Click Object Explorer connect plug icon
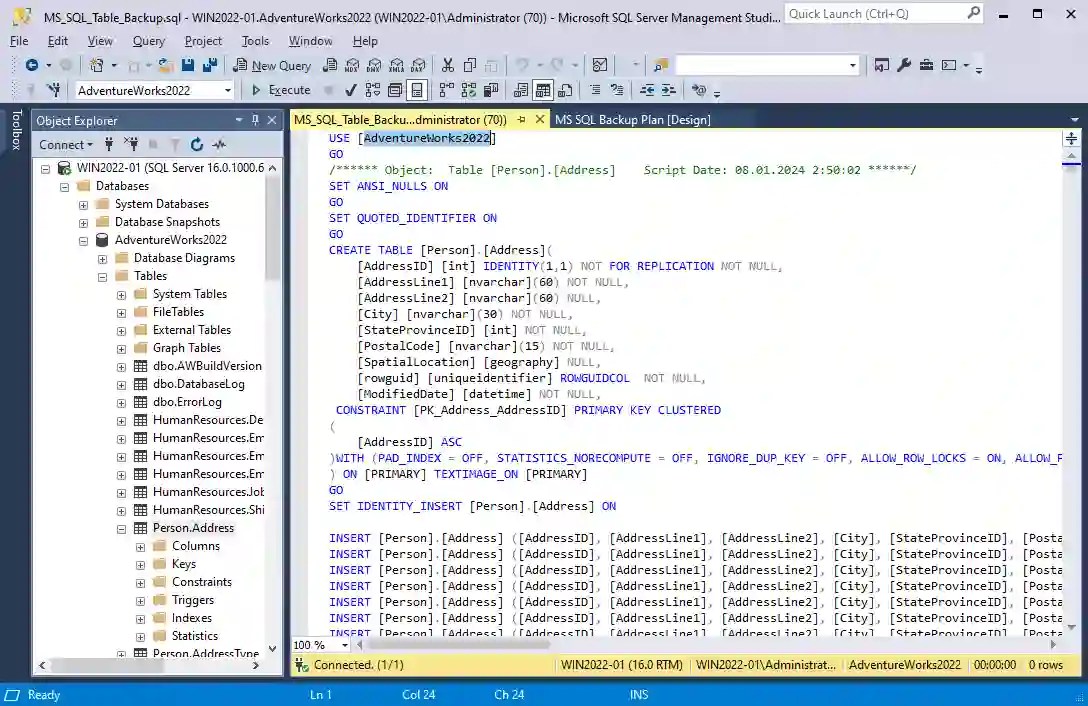The width and height of the screenshot is (1088, 706). tap(109, 144)
